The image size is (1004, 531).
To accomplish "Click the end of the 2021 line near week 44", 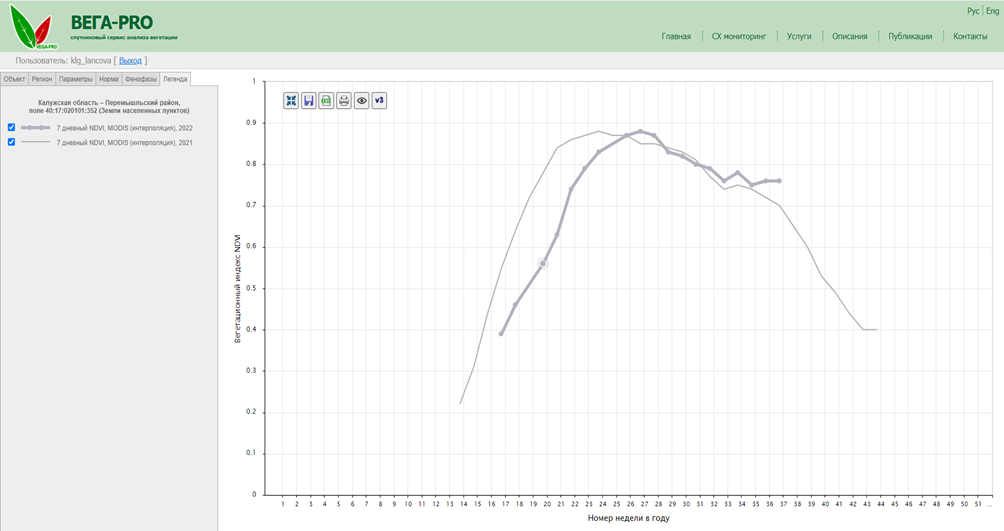I will (x=876, y=329).
